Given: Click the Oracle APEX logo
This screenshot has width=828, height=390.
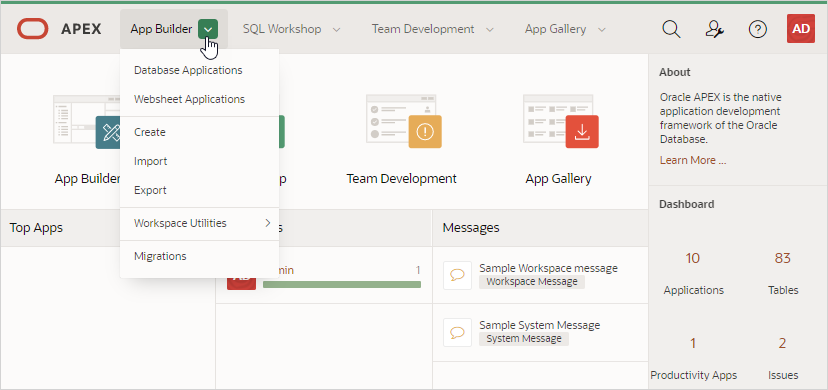Looking at the screenshot, I should [59, 29].
